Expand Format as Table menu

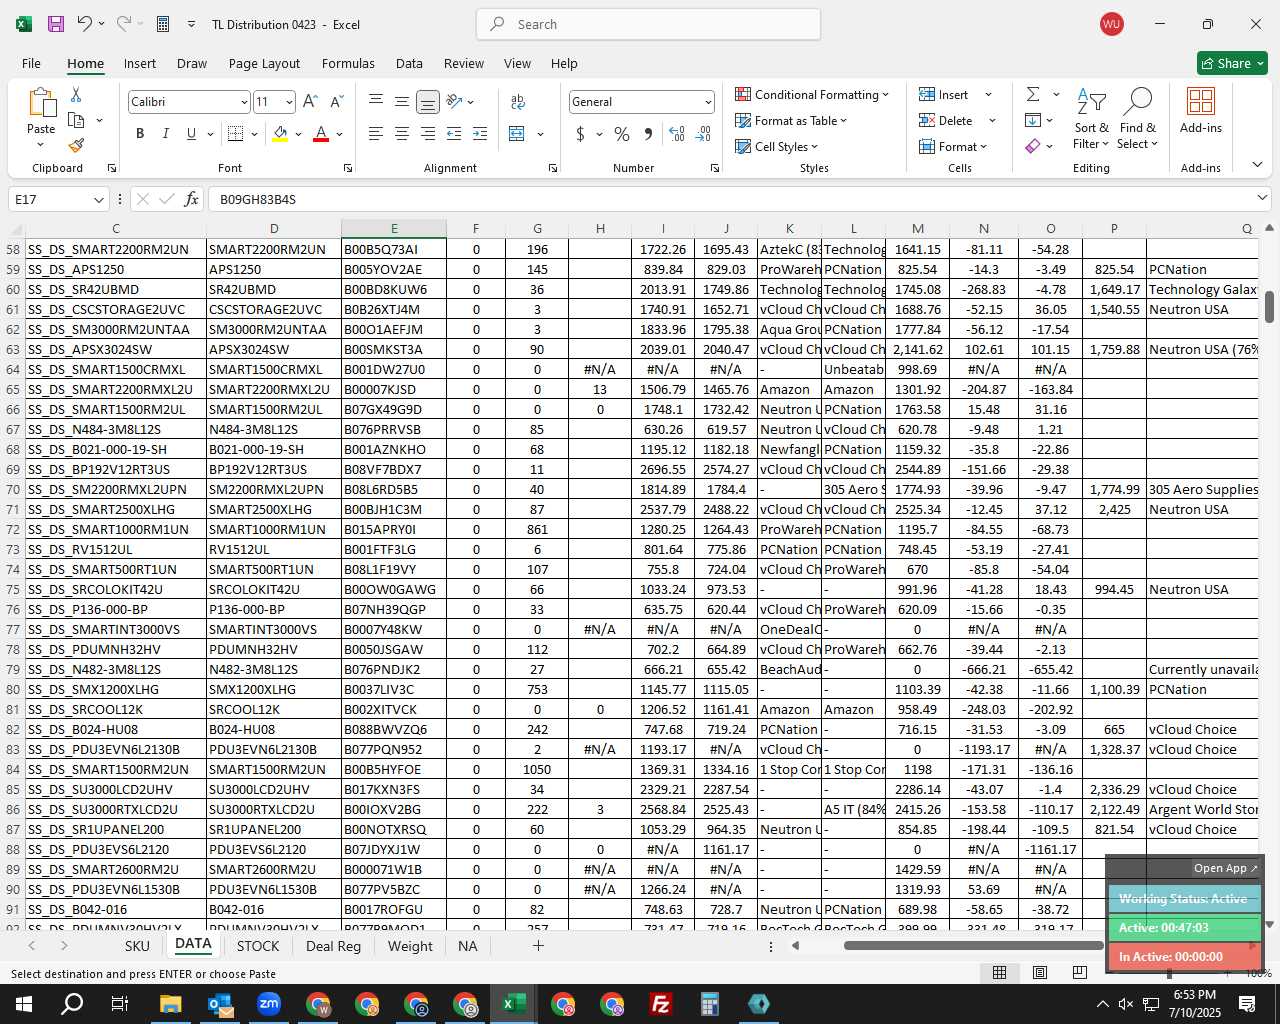click(x=791, y=120)
